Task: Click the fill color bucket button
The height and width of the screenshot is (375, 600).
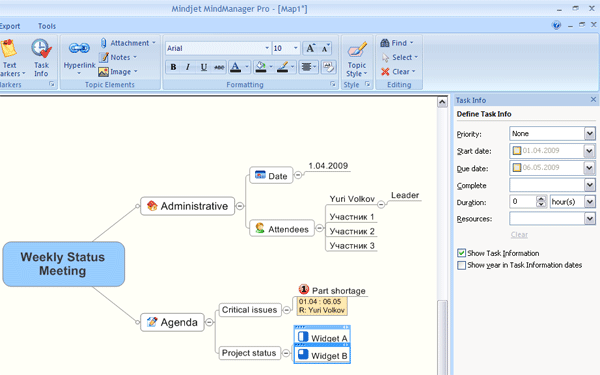Action: click(x=261, y=67)
